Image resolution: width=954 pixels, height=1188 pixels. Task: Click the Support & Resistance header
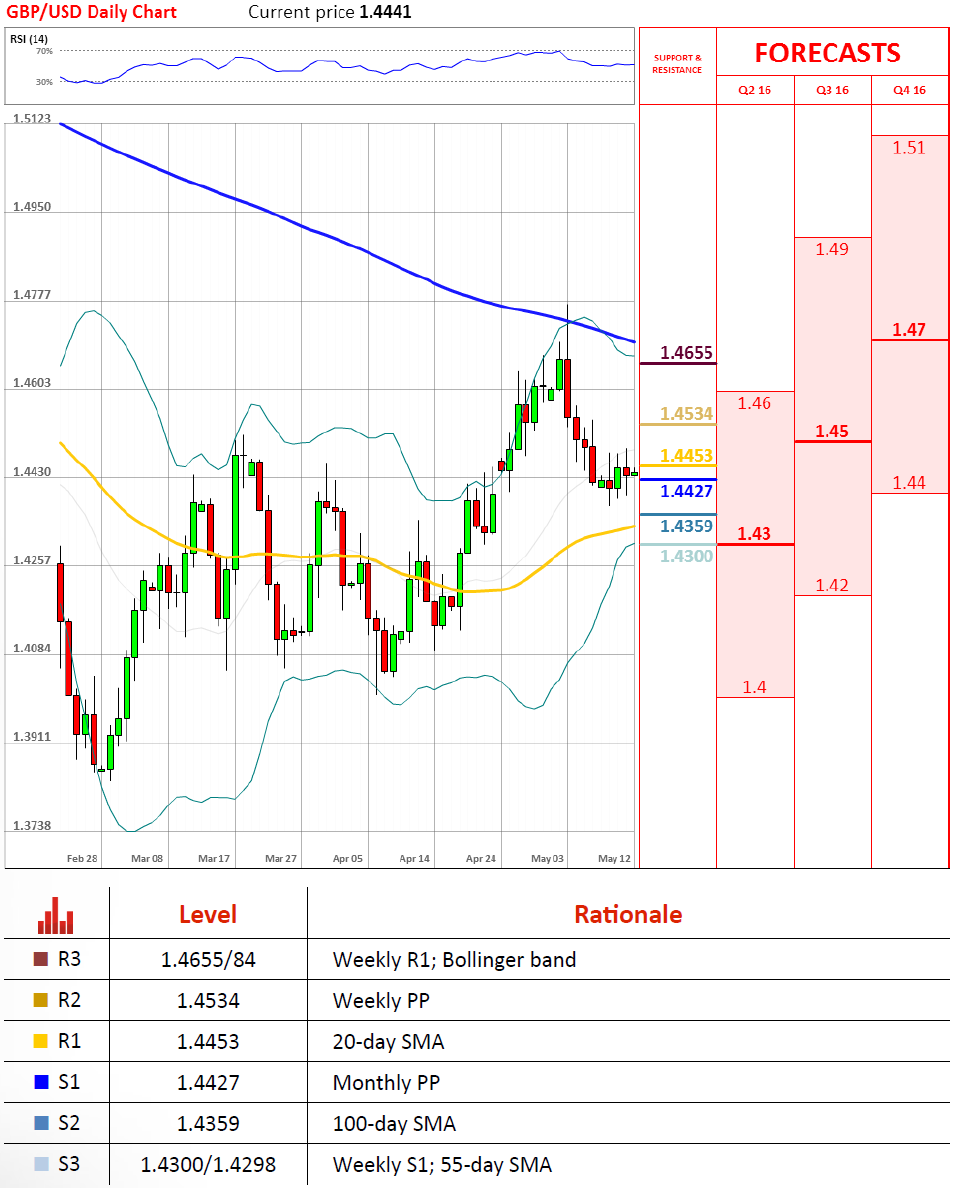tap(677, 64)
